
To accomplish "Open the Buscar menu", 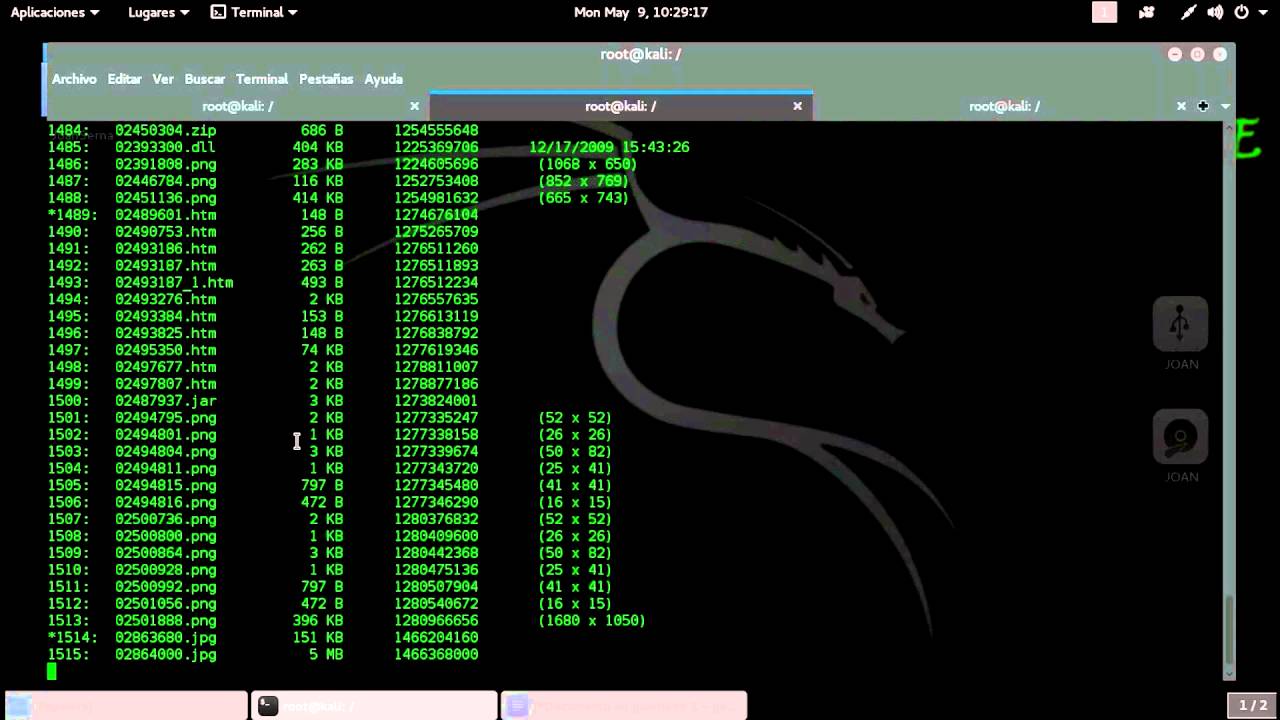I will pyautogui.click(x=205, y=79).
